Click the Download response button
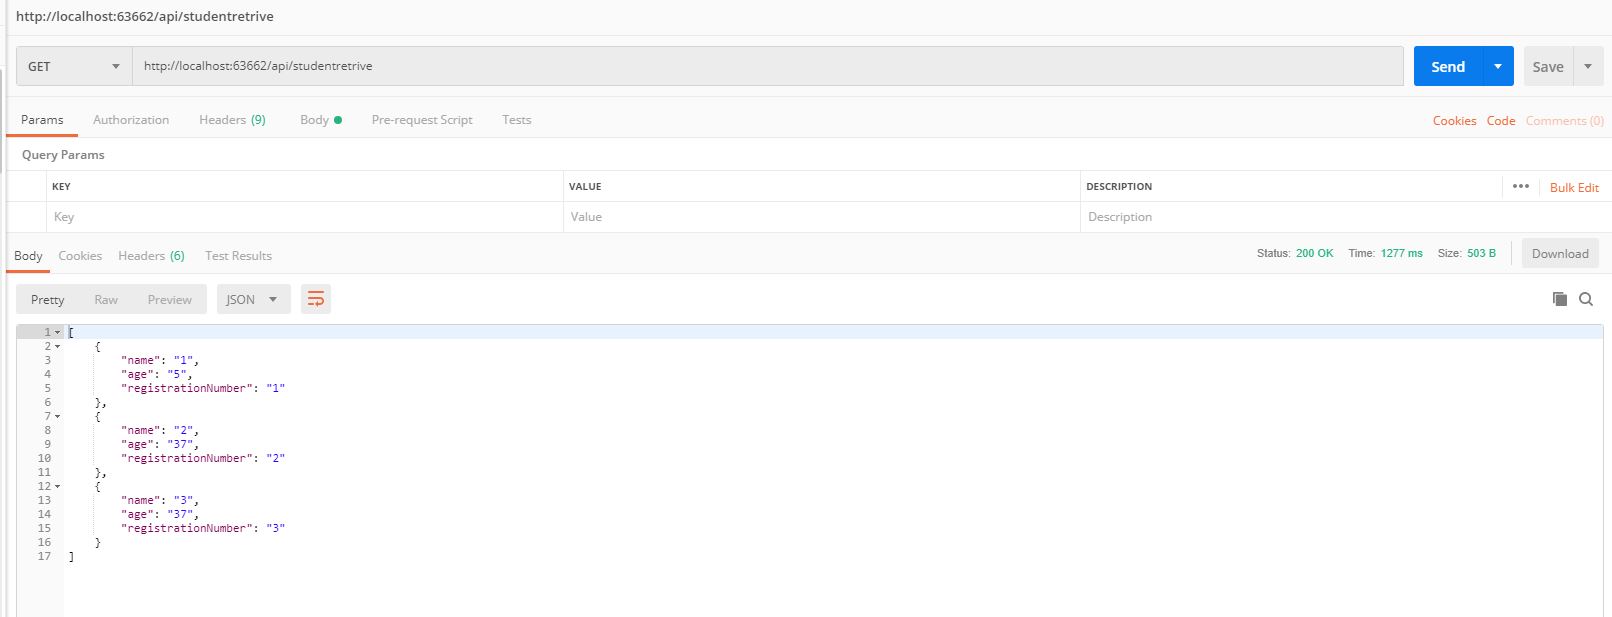This screenshot has width=1612, height=617. point(1560,253)
